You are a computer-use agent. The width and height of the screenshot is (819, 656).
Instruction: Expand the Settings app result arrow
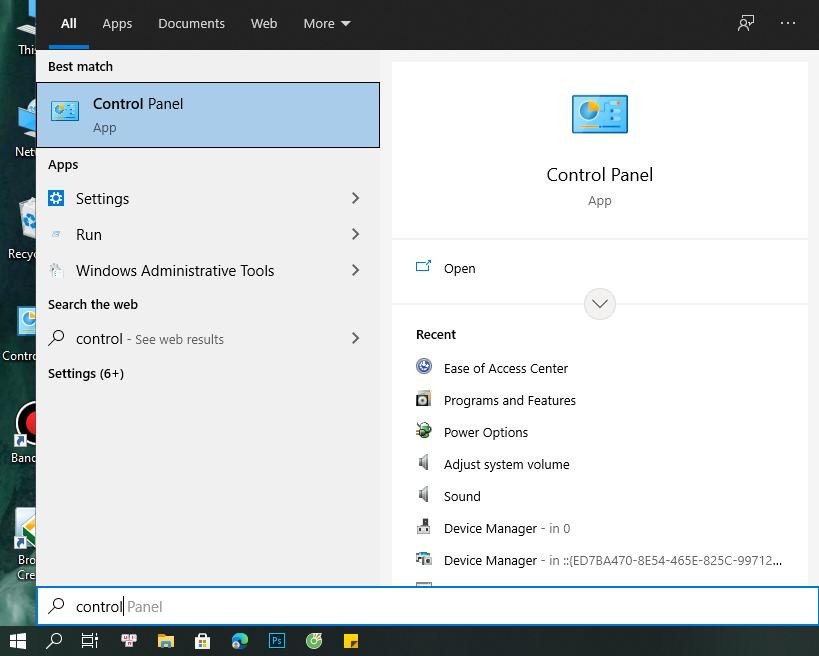coord(355,198)
